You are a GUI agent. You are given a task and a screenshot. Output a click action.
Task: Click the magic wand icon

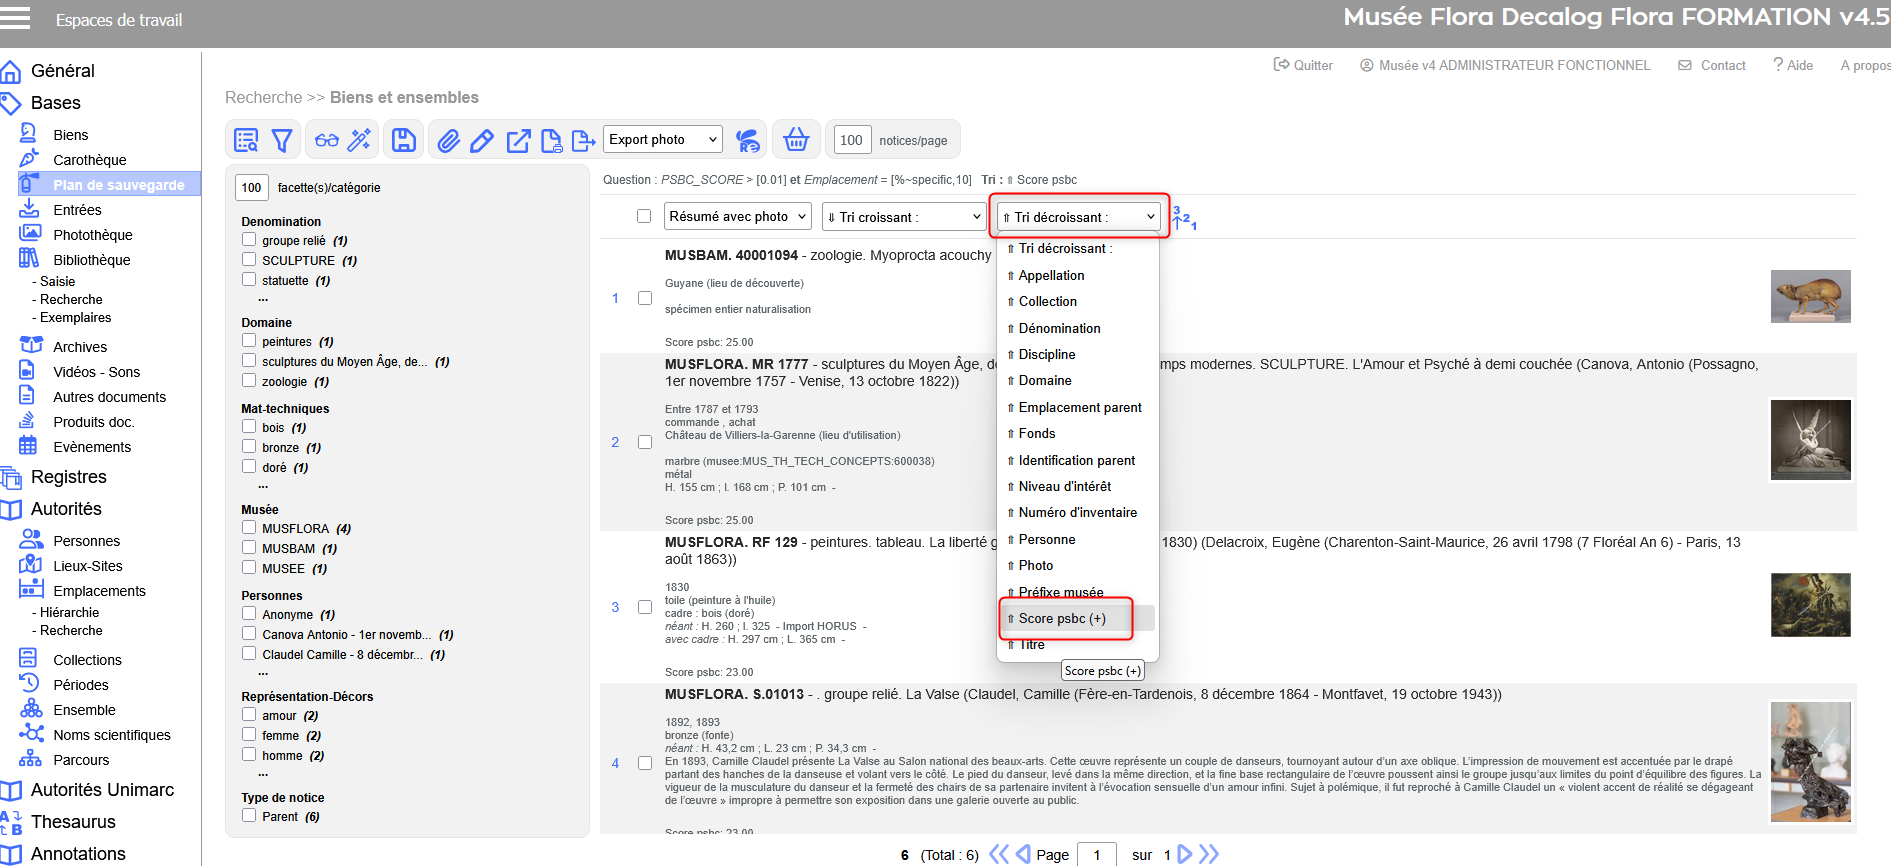pyautogui.click(x=359, y=140)
